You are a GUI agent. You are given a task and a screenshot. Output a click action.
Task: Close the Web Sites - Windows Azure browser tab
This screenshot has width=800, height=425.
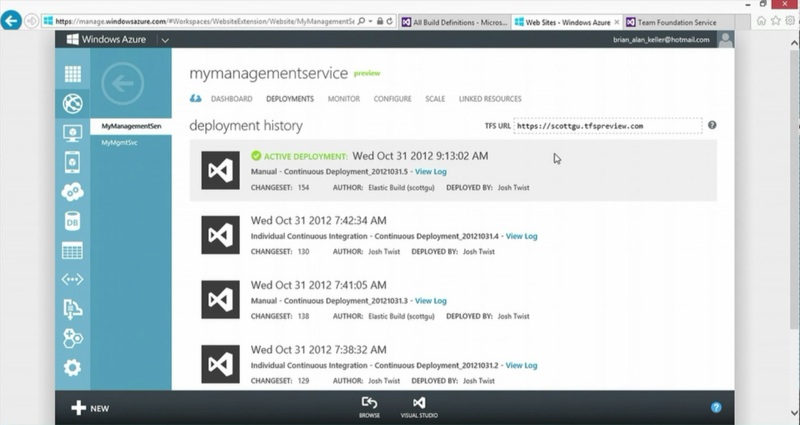click(x=617, y=22)
